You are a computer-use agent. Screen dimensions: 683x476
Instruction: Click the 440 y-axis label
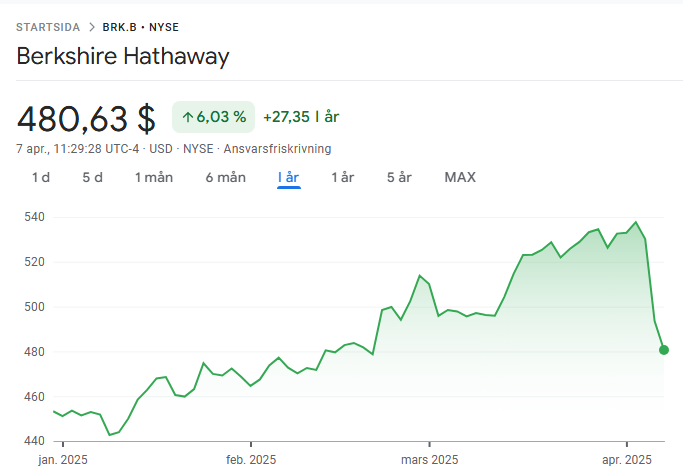click(x=34, y=441)
